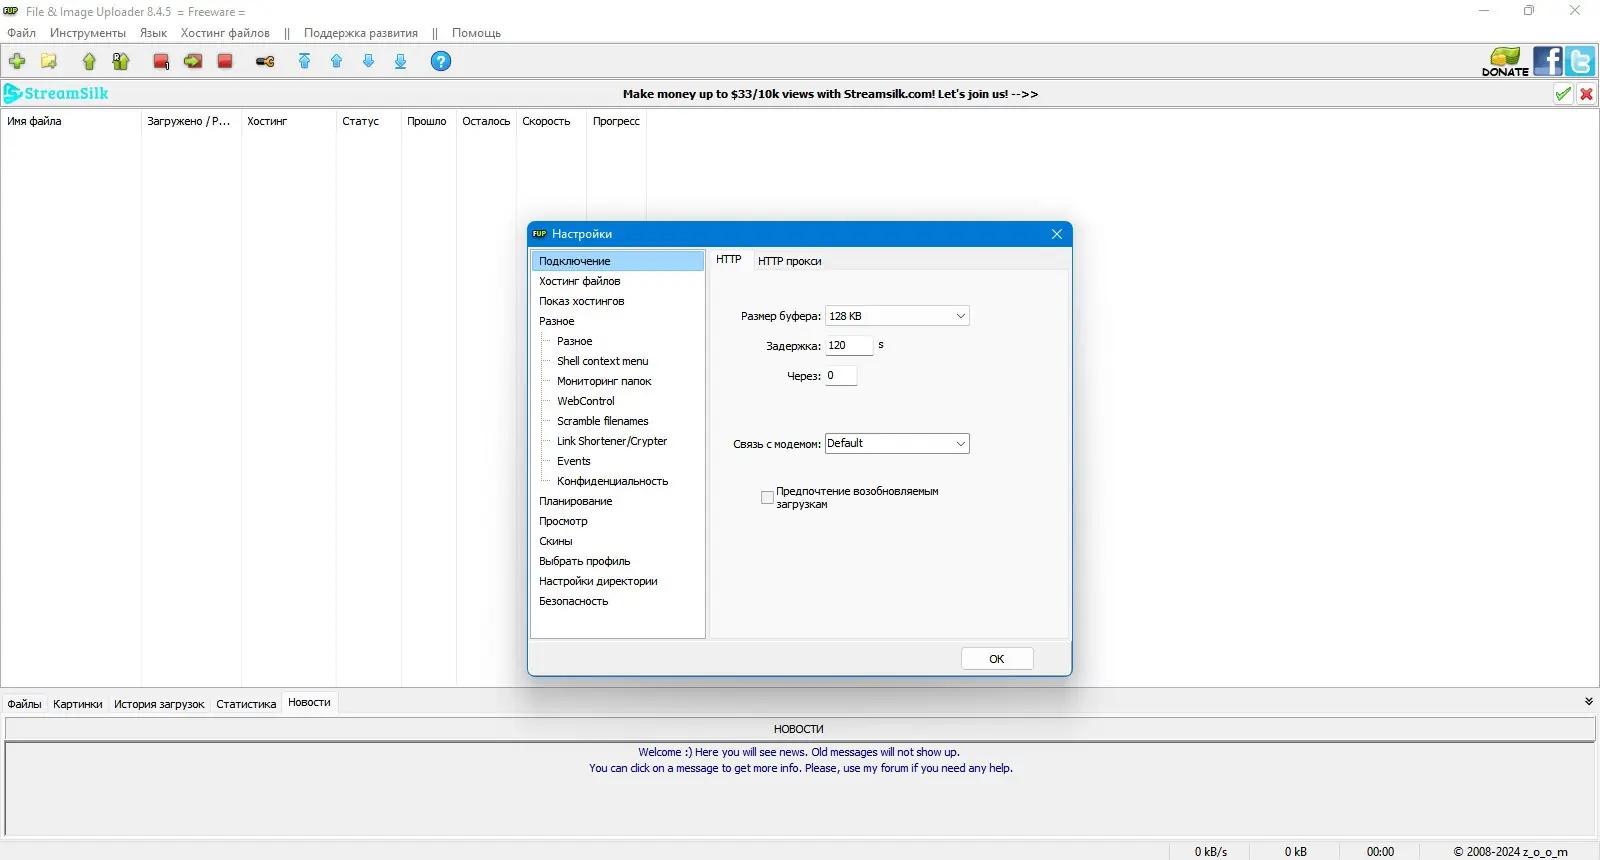Click the 'Скорость' column header
The height and width of the screenshot is (860, 1600).
tap(551, 121)
